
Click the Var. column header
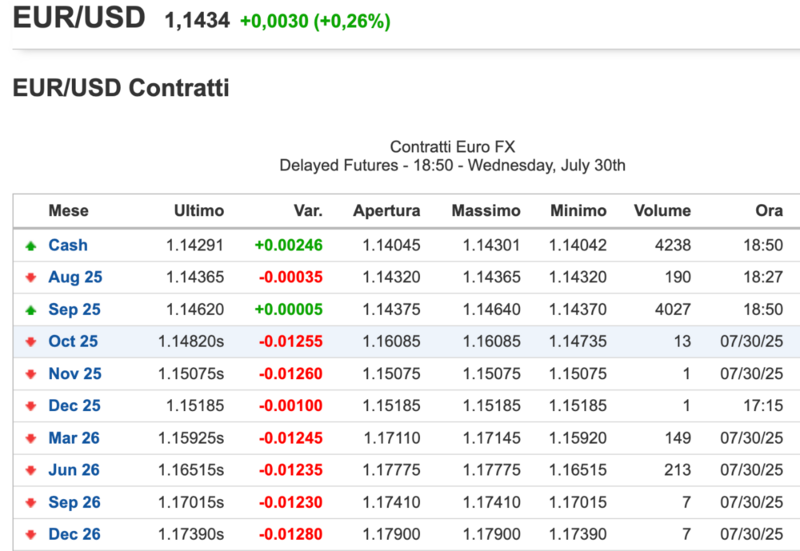[307, 211]
